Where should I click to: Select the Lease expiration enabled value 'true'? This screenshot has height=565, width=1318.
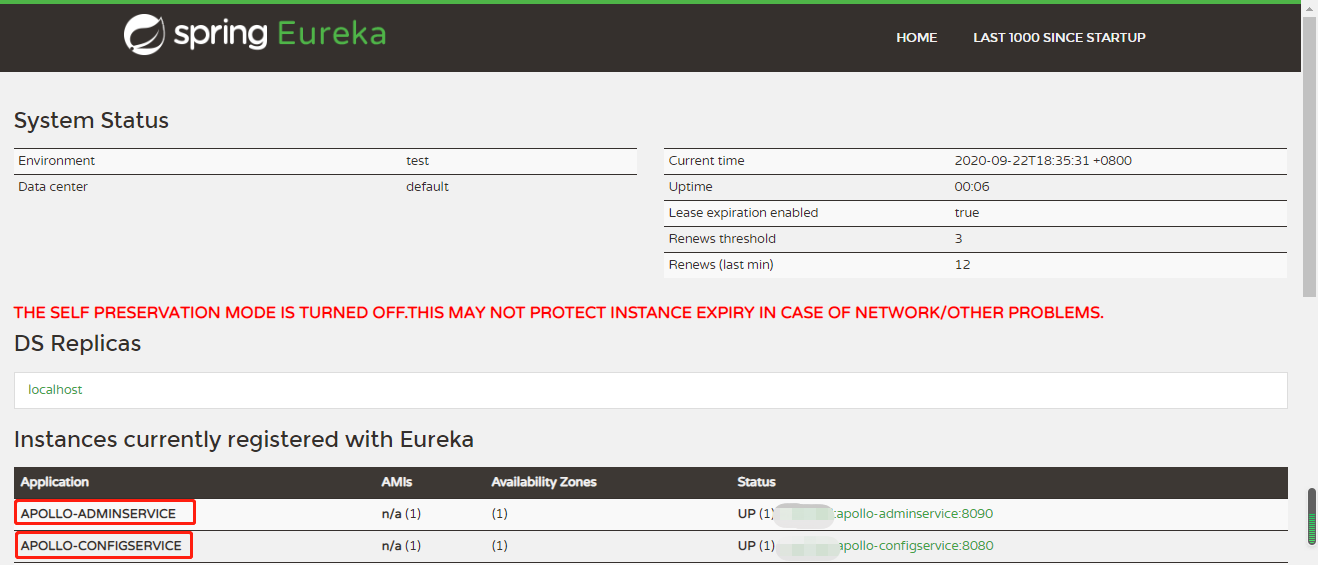(967, 213)
